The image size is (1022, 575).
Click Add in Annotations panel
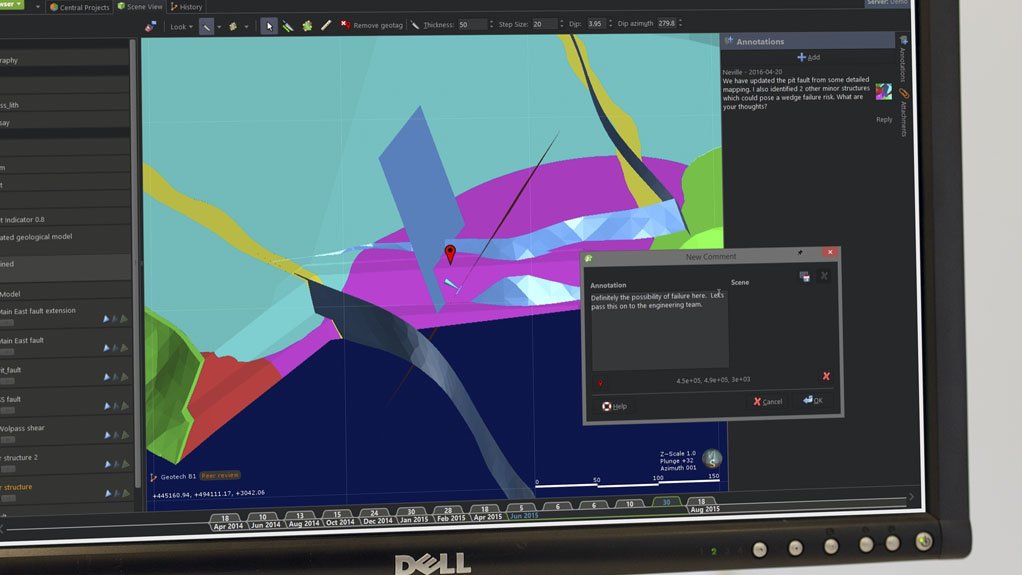(808, 57)
